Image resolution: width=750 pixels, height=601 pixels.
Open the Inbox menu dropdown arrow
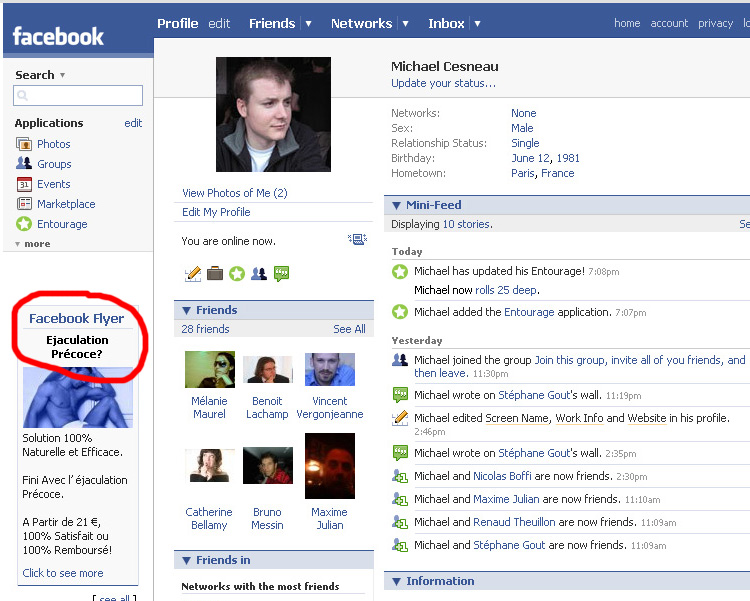(x=477, y=23)
